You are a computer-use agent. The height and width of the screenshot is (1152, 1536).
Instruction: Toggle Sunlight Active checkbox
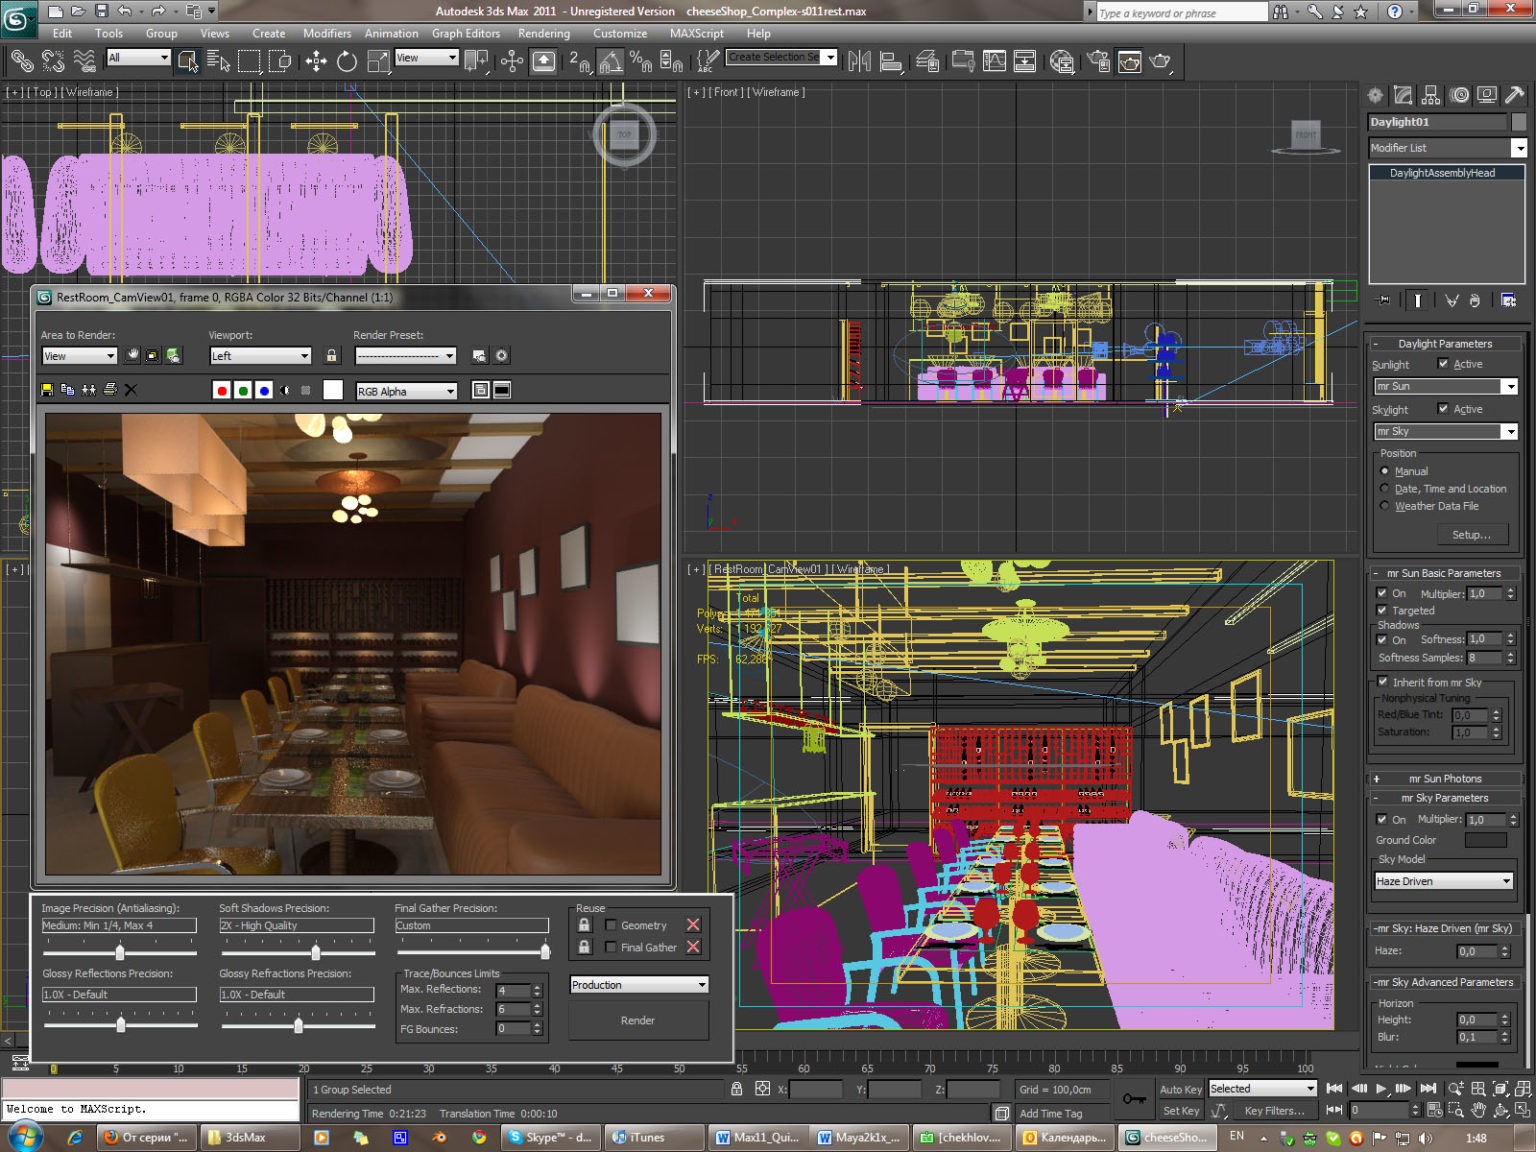[1443, 364]
